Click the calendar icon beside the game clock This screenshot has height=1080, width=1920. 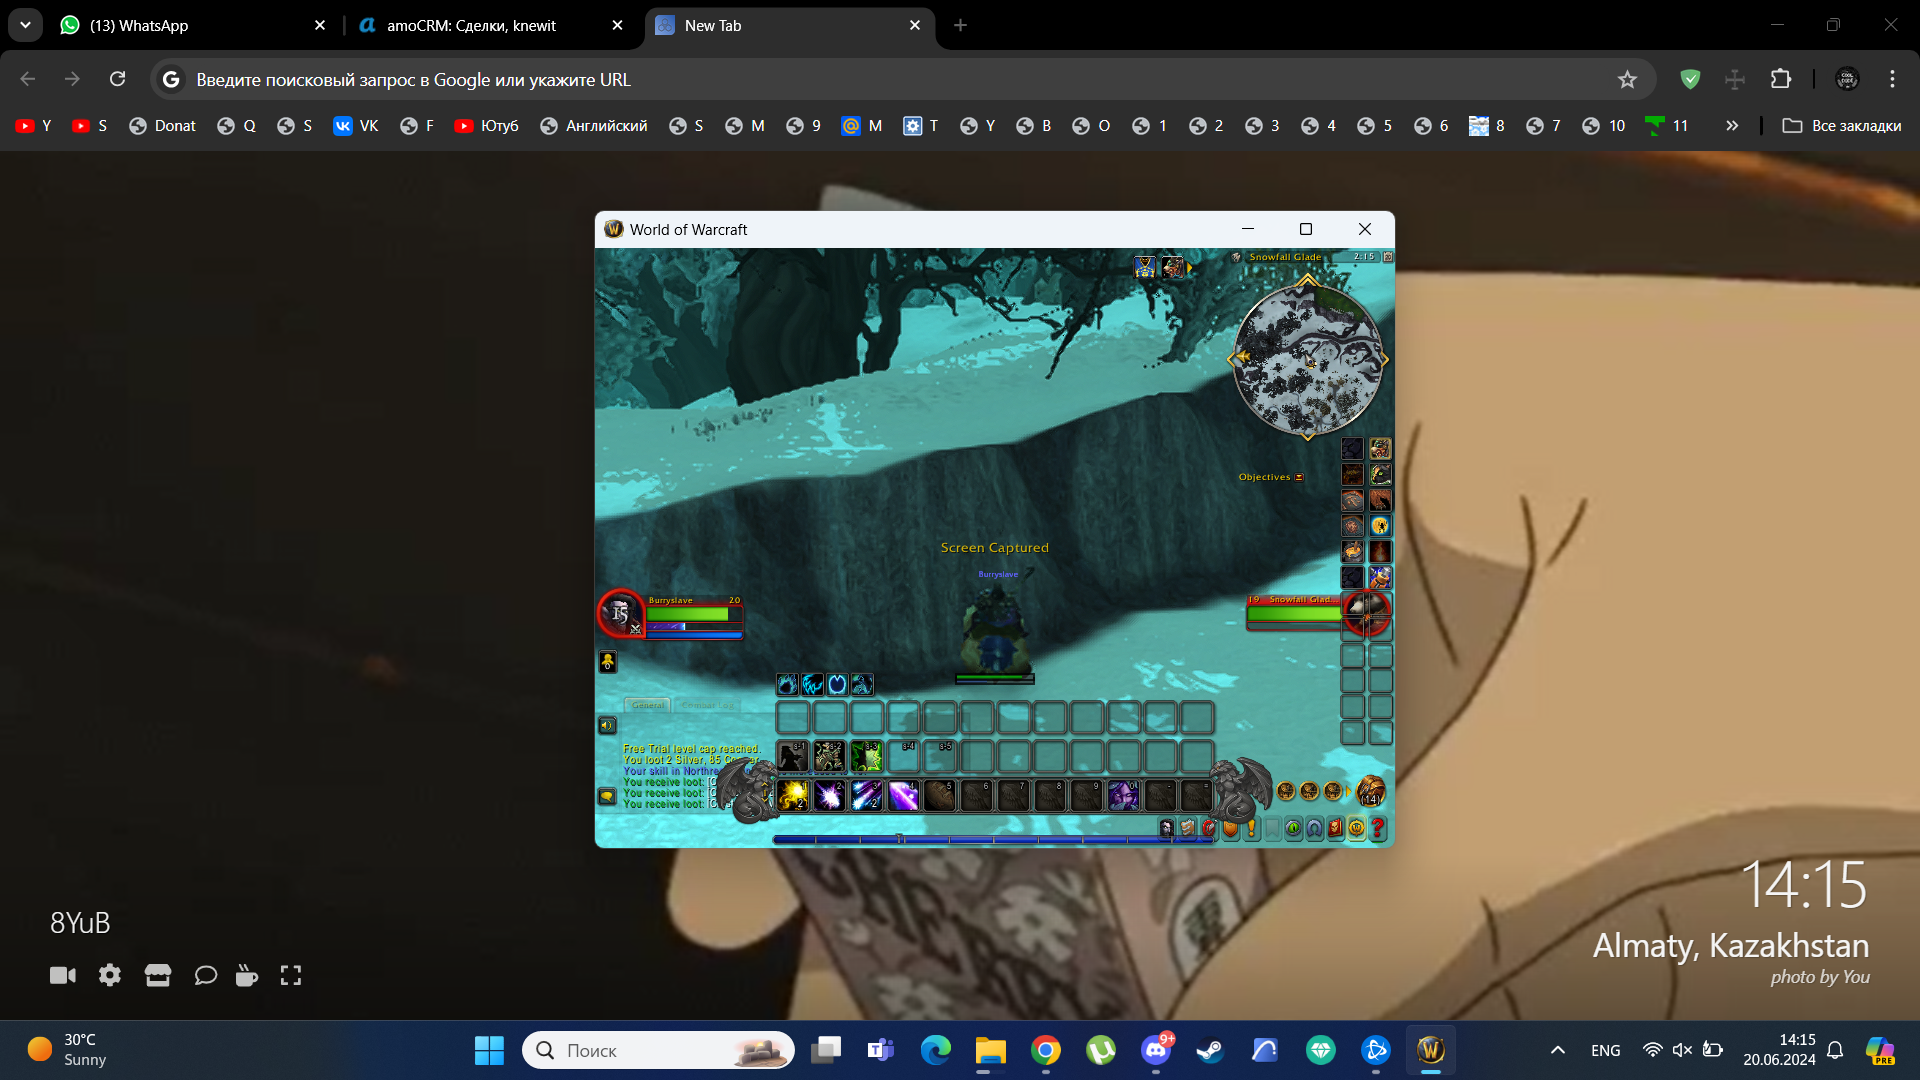pyautogui.click(x=1388, y=257)
